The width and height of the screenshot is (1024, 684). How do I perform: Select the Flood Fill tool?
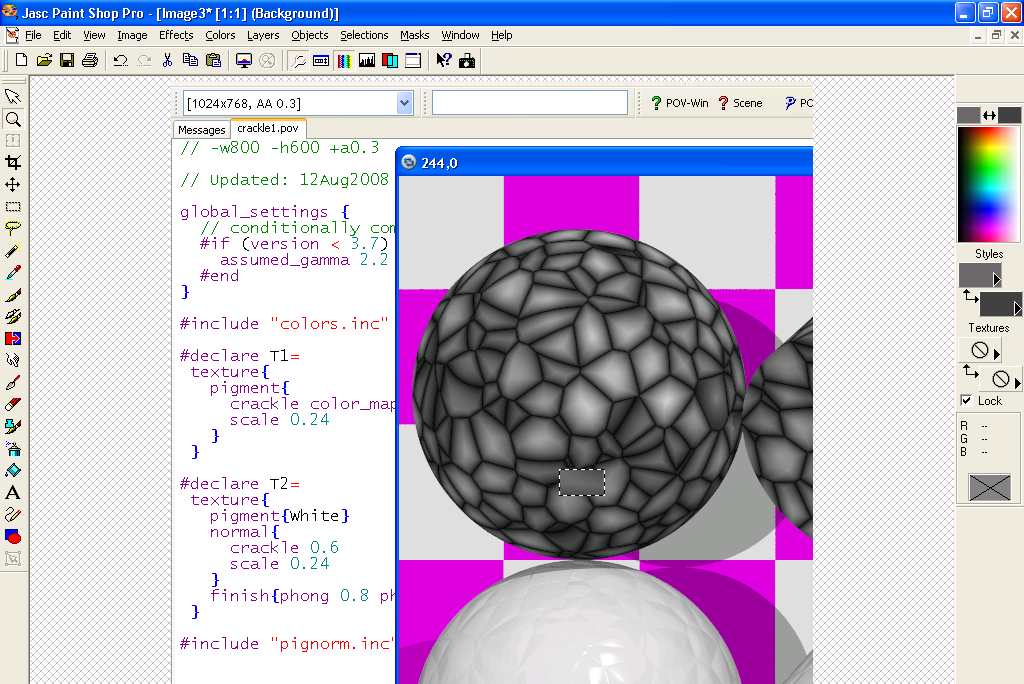tap(13, 470)
